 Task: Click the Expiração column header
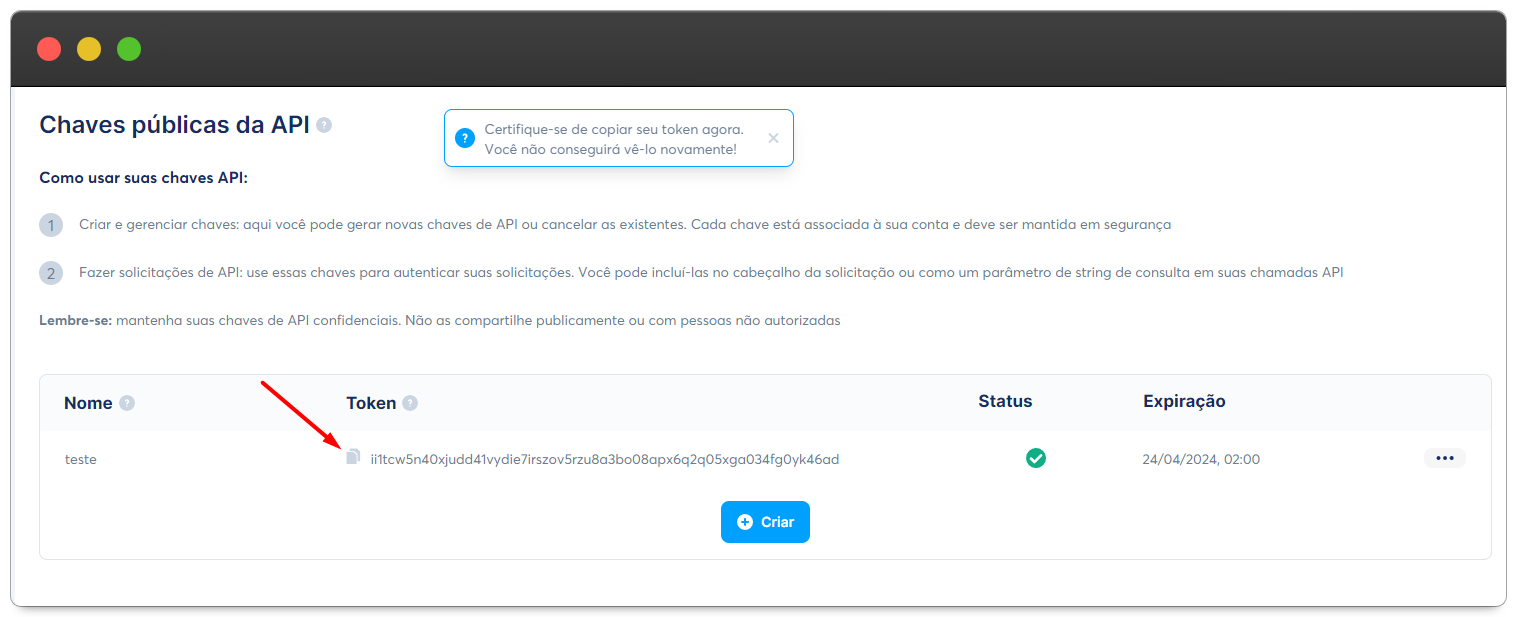(x=1184, y=401)
